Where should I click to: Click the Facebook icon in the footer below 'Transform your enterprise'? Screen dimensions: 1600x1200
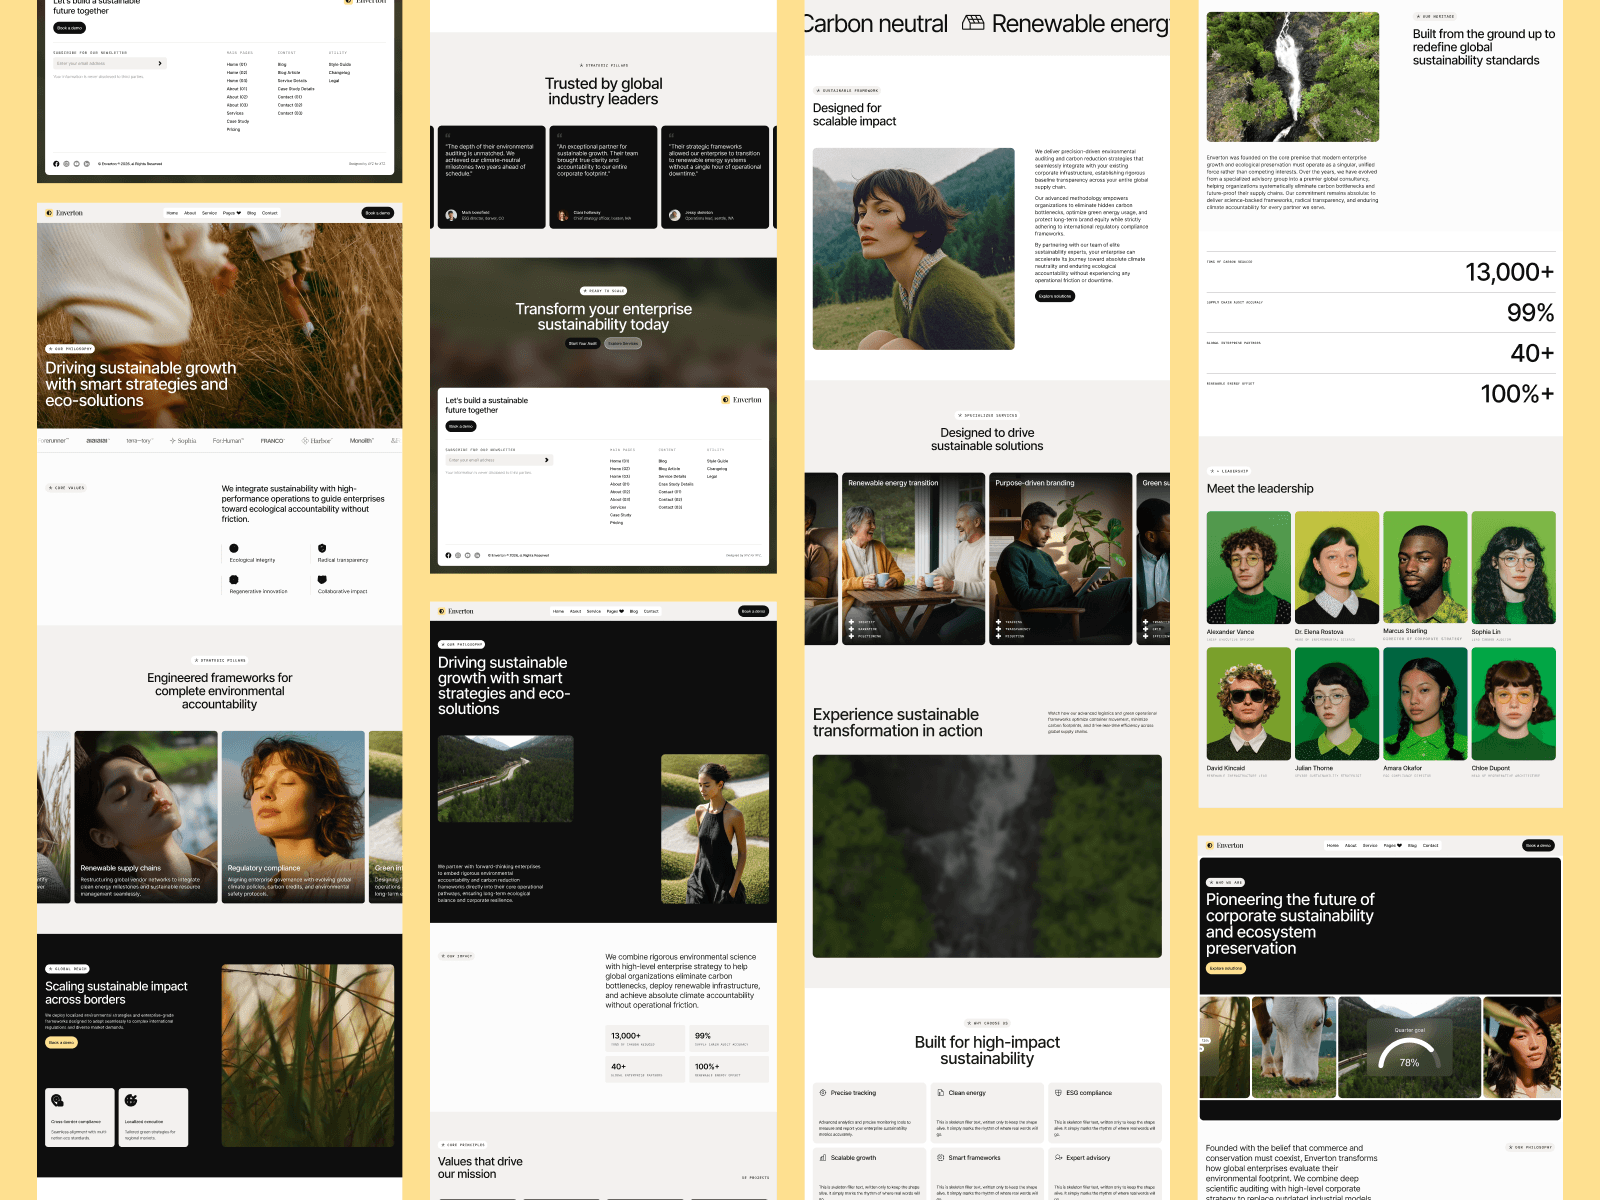[x=448, y=555]
